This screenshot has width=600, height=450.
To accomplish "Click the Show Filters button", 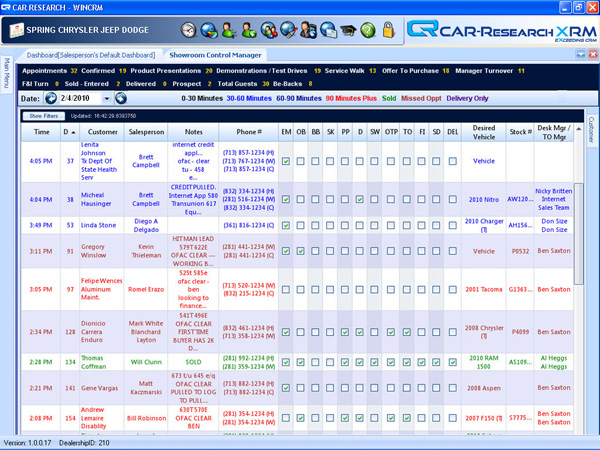I will pyautogui.click(x=44, y=116).
